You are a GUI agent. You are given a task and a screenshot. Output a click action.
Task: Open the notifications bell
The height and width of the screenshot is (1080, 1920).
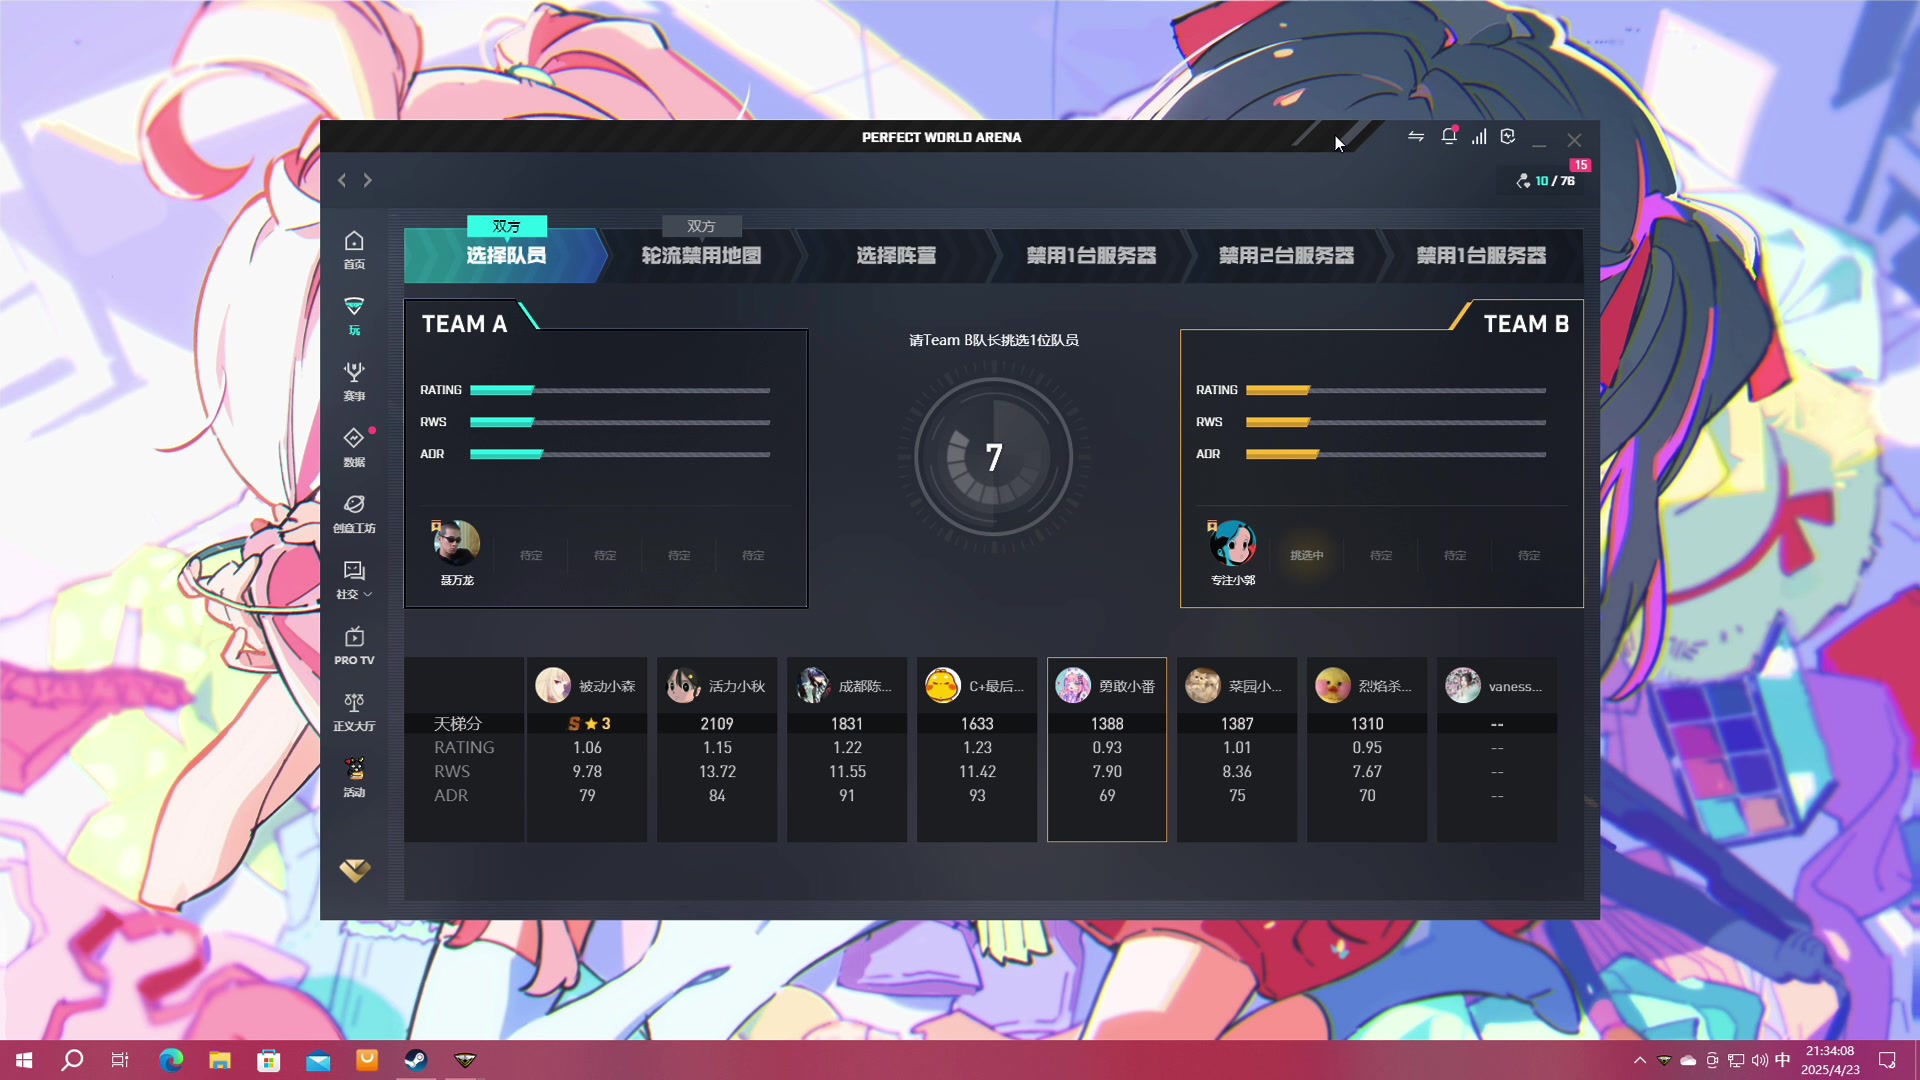coord(1448,137)
